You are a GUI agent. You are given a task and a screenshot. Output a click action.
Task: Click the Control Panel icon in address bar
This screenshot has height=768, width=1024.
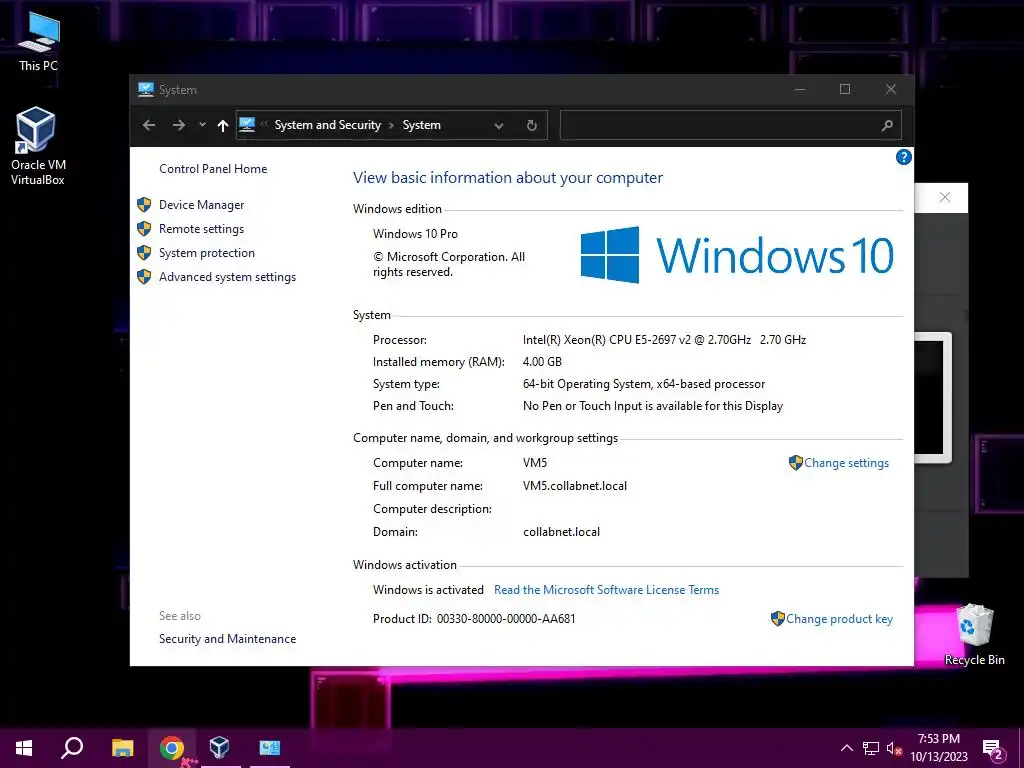coord(247,125)
